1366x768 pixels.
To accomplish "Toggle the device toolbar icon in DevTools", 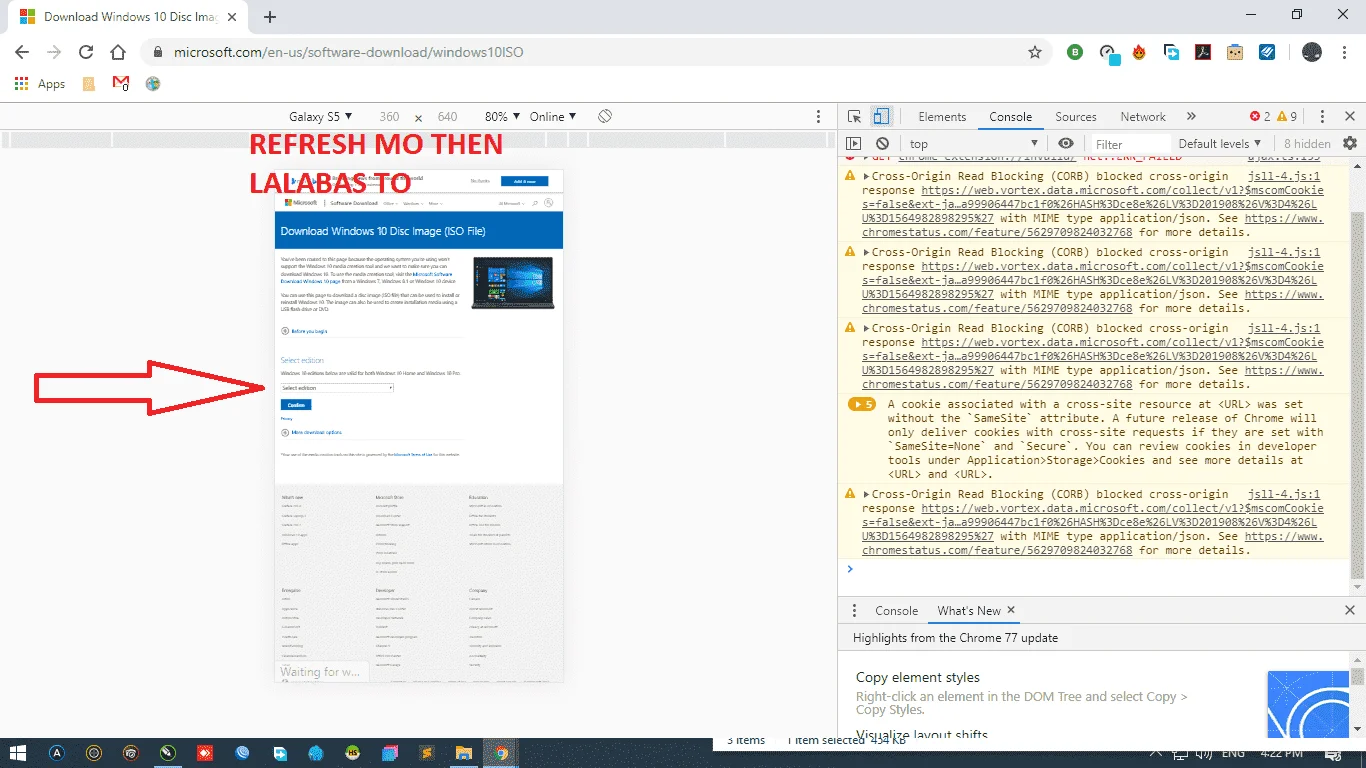I will coord(881,117).
